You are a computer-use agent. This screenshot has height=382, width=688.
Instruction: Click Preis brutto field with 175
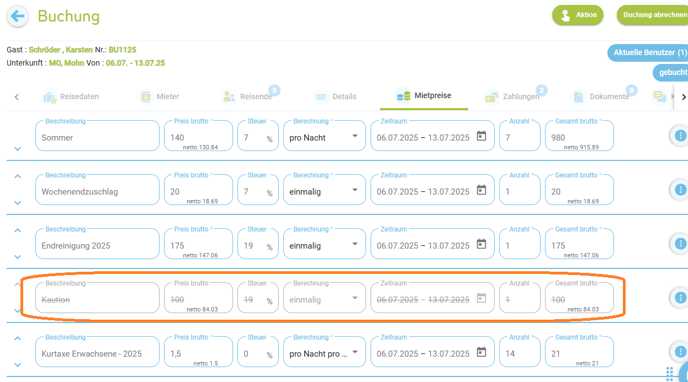[198, 244]
